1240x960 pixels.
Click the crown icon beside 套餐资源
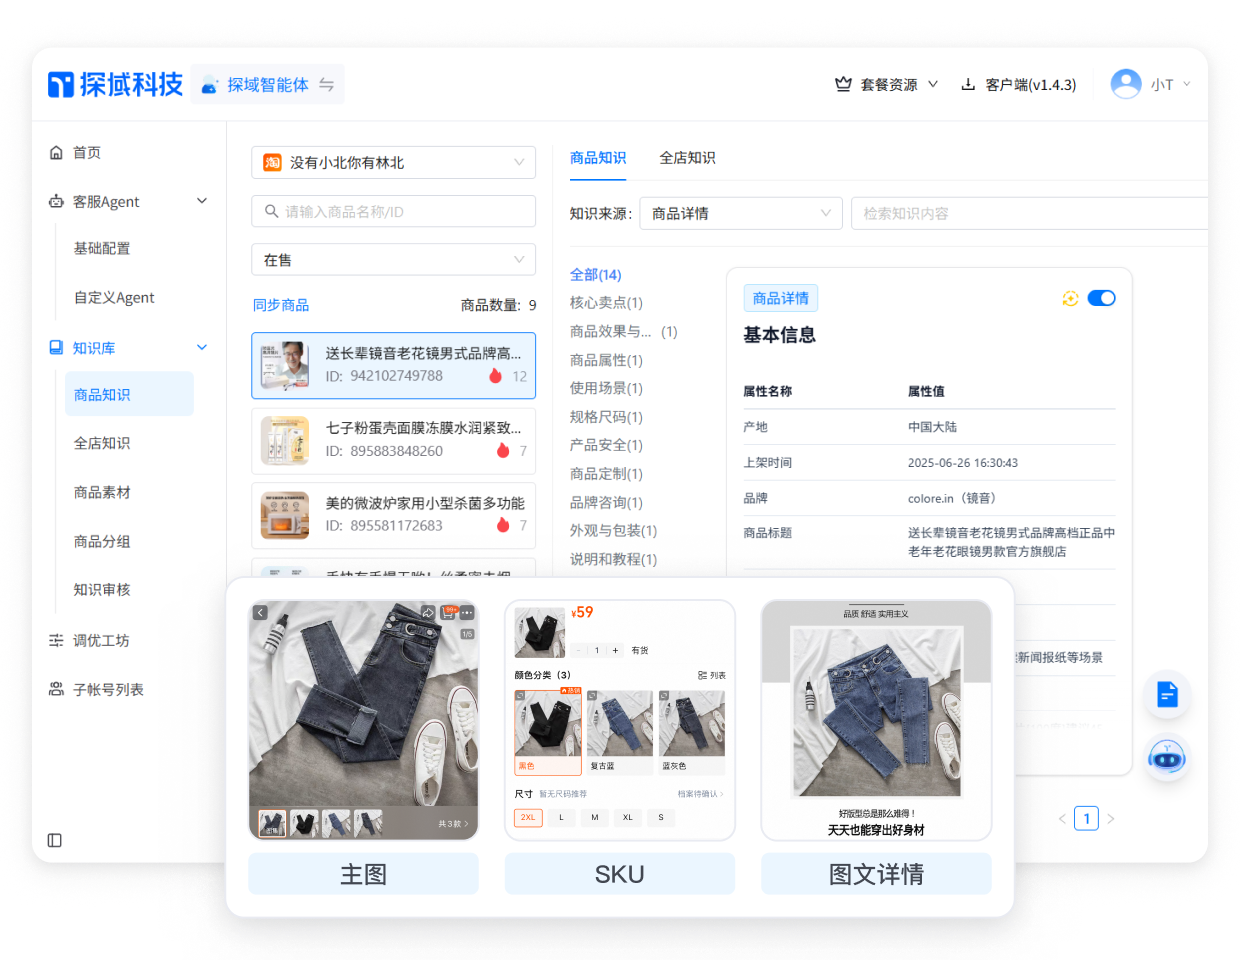coord(840,85)
